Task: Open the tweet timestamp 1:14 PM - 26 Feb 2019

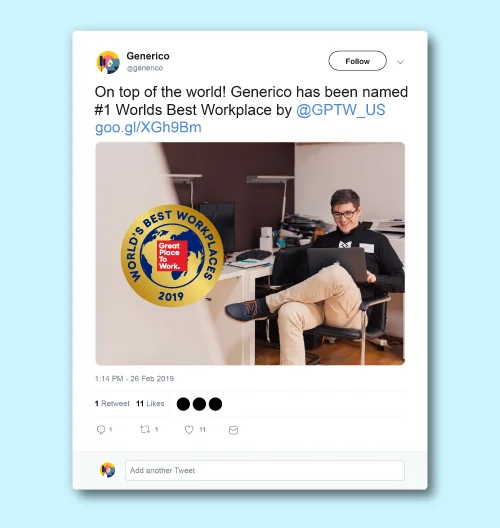Action: (134, 378)
